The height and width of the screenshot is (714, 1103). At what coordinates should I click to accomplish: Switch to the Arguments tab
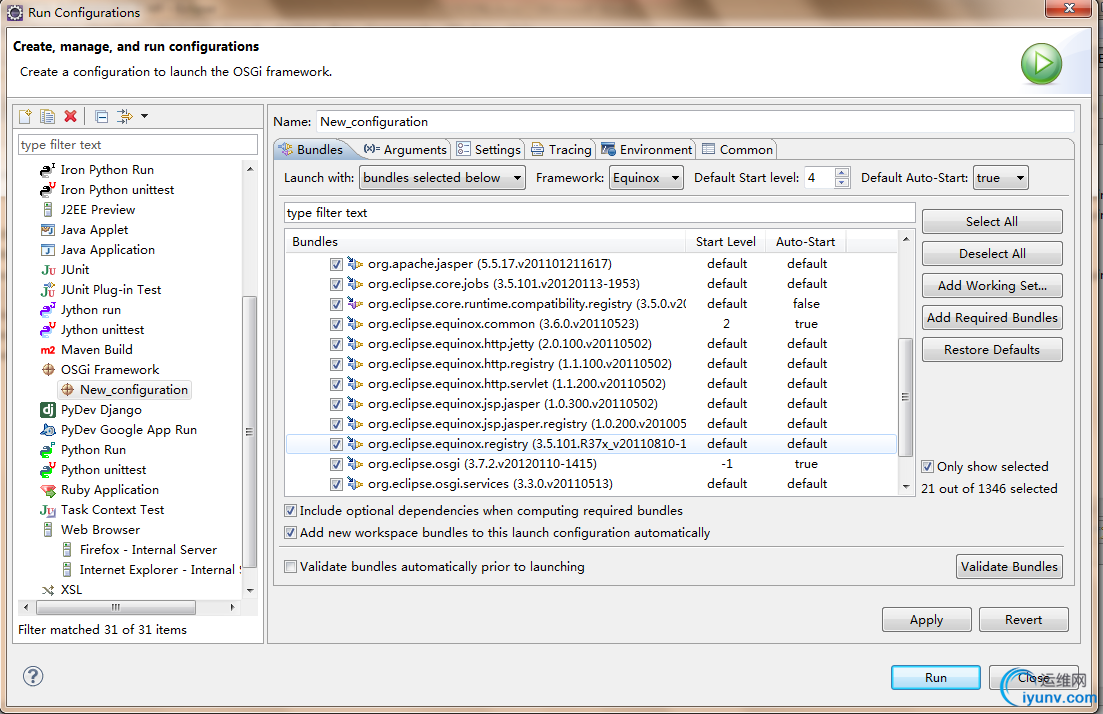tap(405, 149)
